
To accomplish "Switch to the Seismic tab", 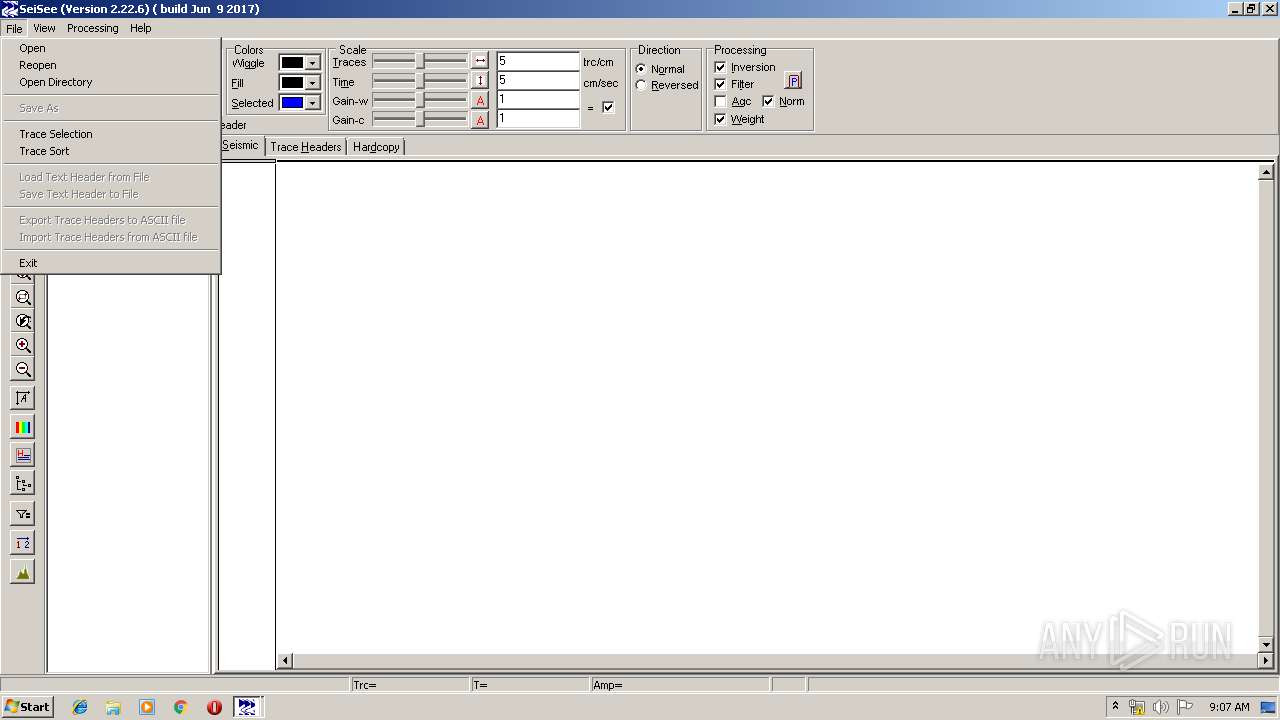I will coord(241,146).
